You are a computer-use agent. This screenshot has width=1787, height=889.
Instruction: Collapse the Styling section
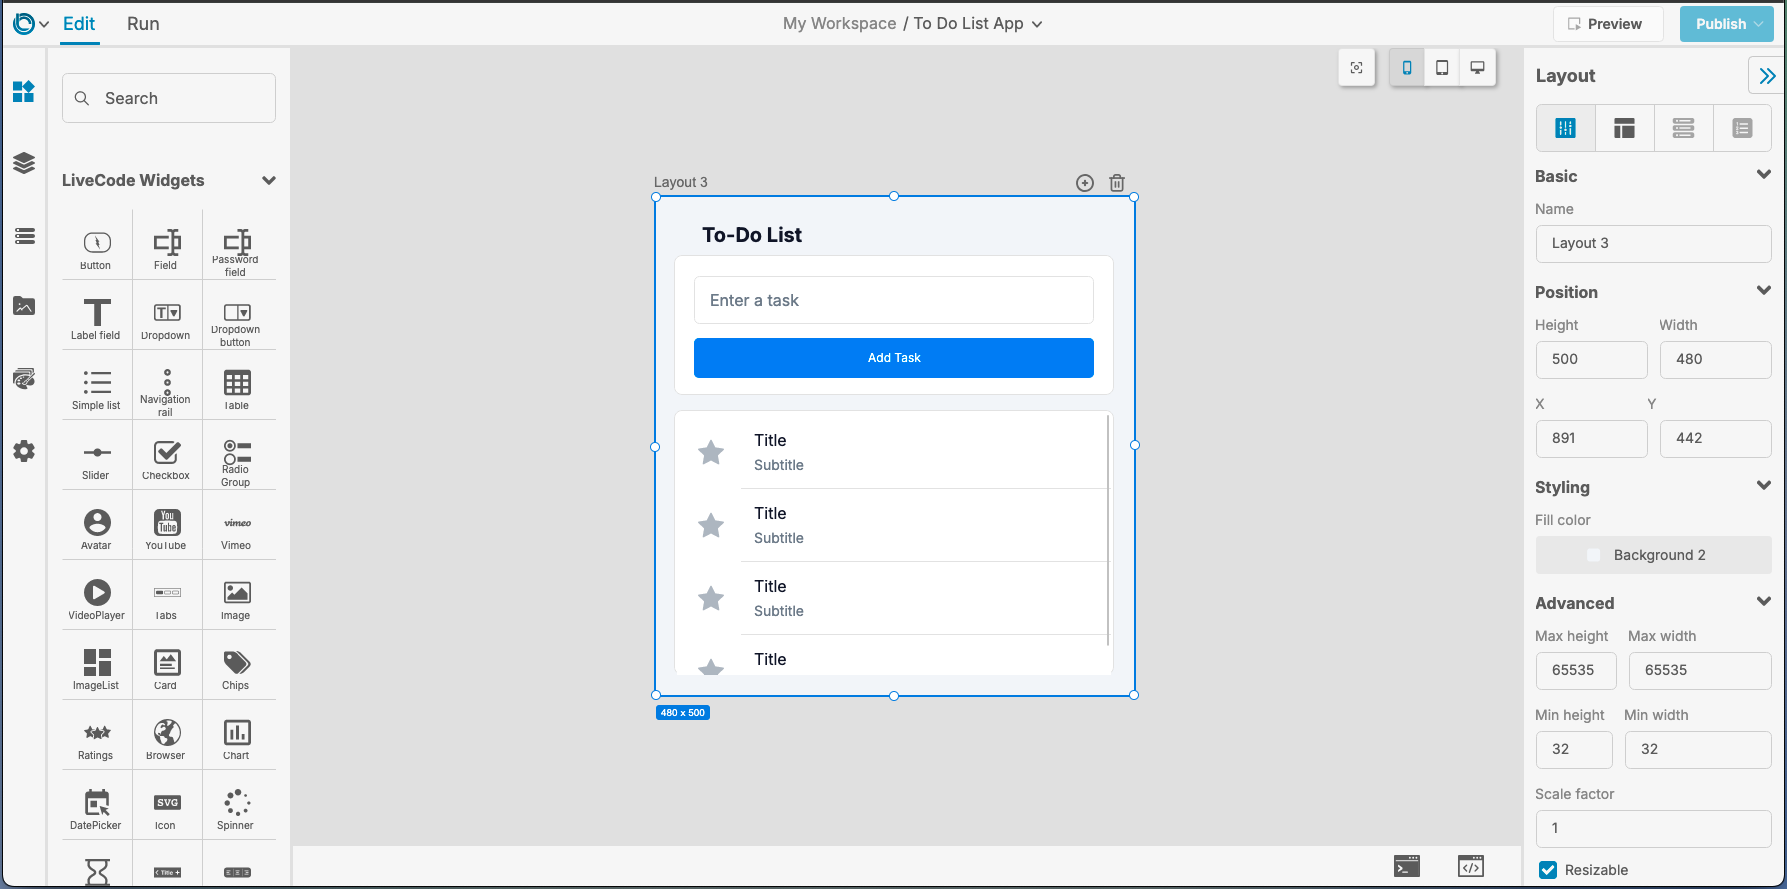tap(1764, 486)
